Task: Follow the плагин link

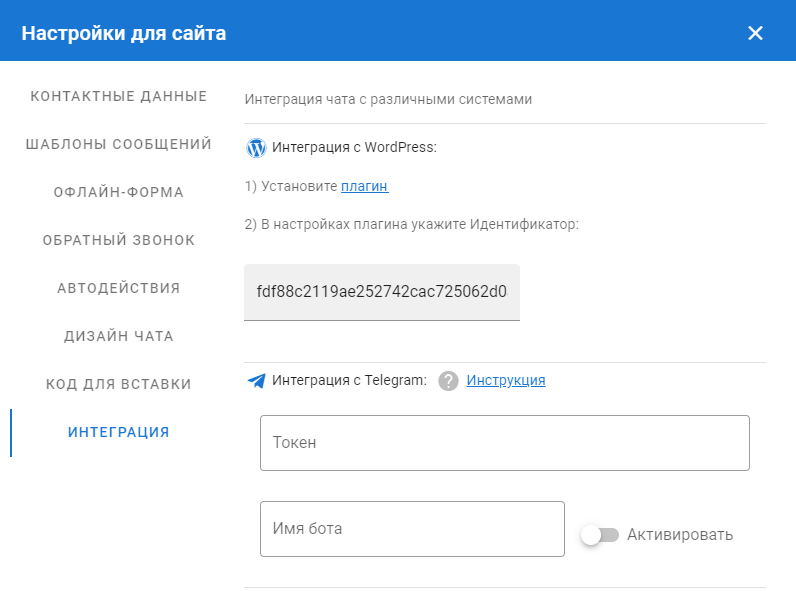Action: click(364, 186)
